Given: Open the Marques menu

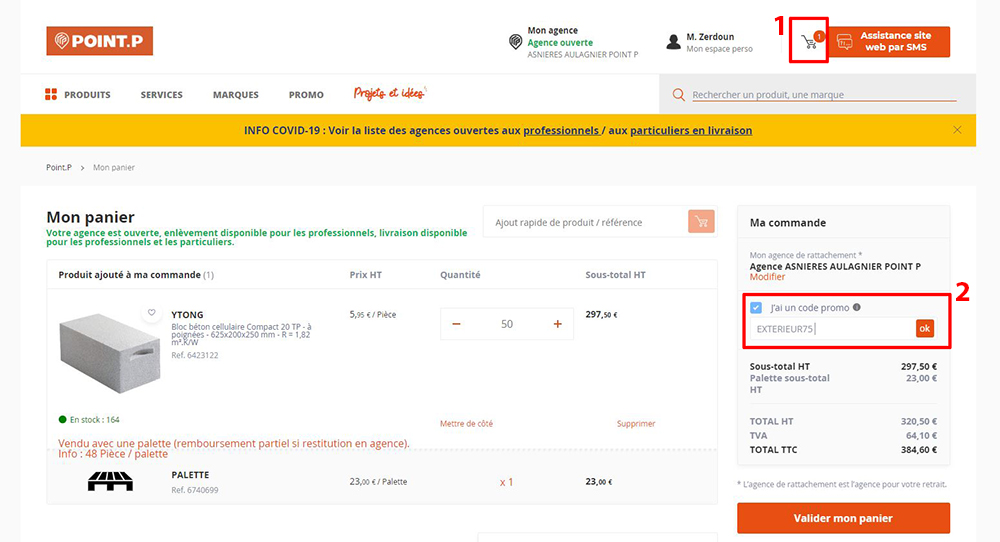Looking at the screenshot, I should point(235,95).
